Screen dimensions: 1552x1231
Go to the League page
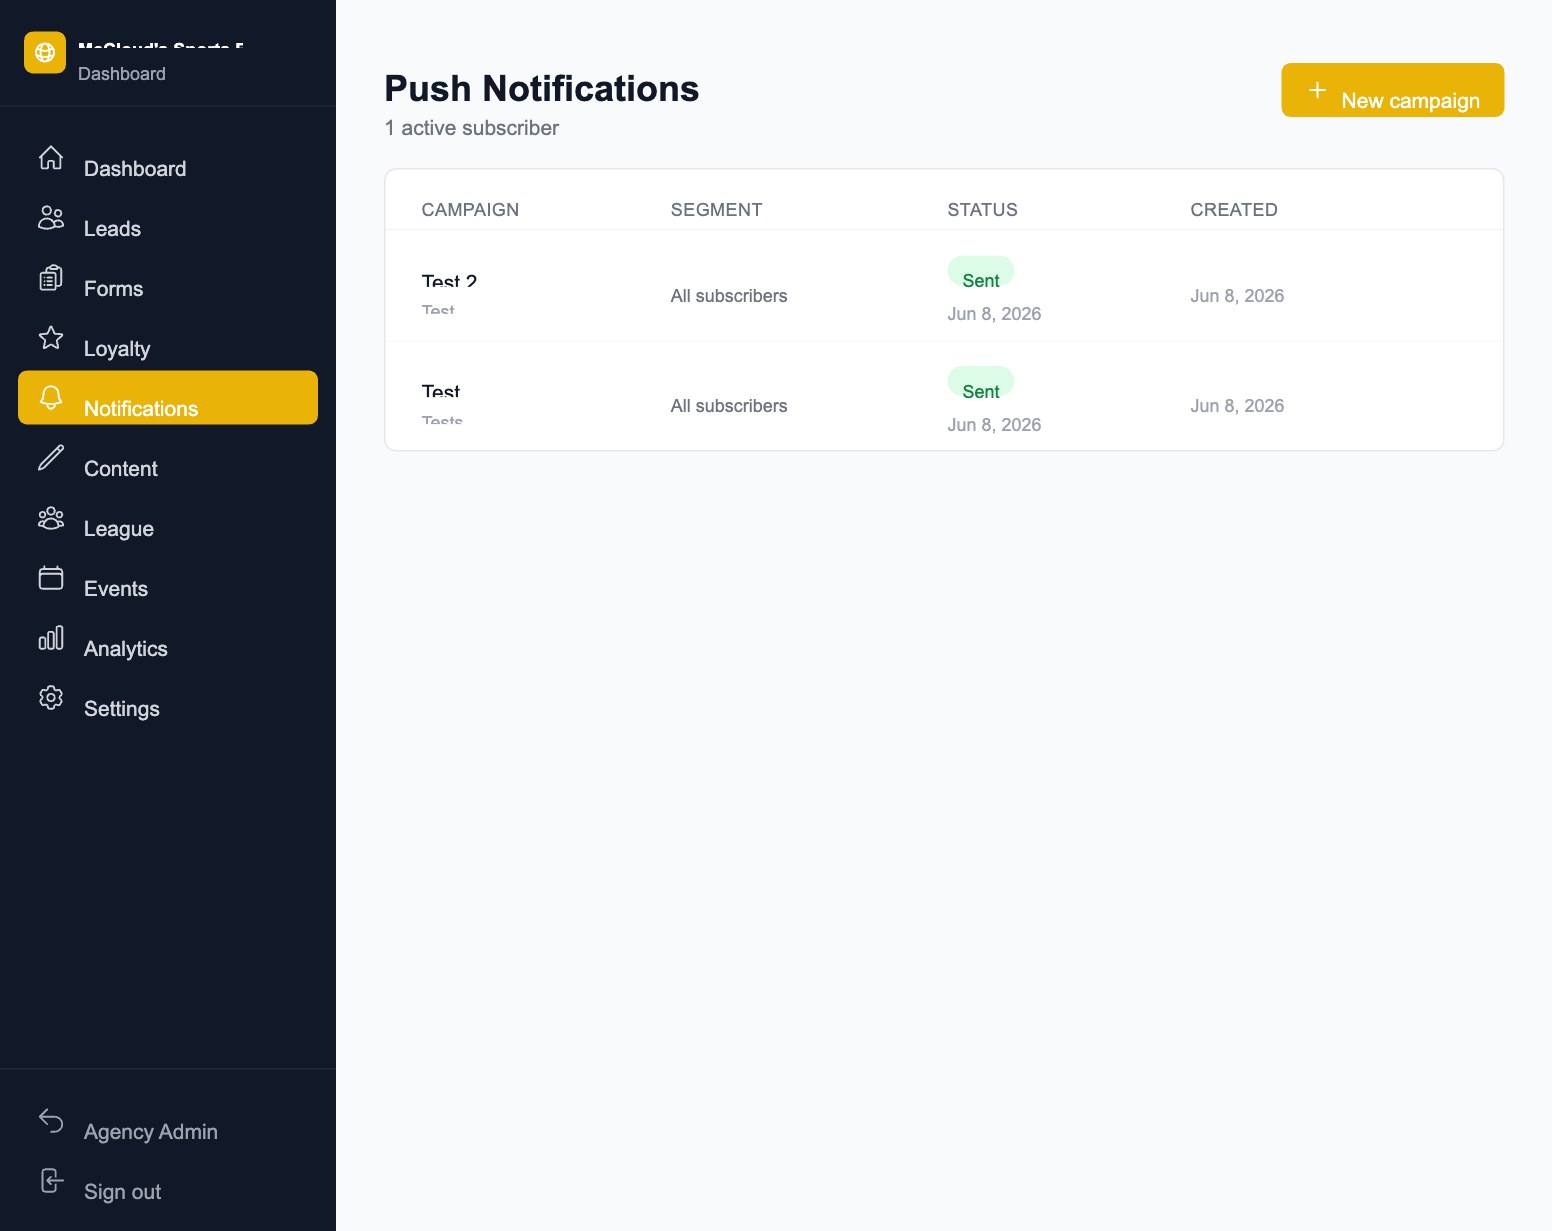(x=168, y=518)
